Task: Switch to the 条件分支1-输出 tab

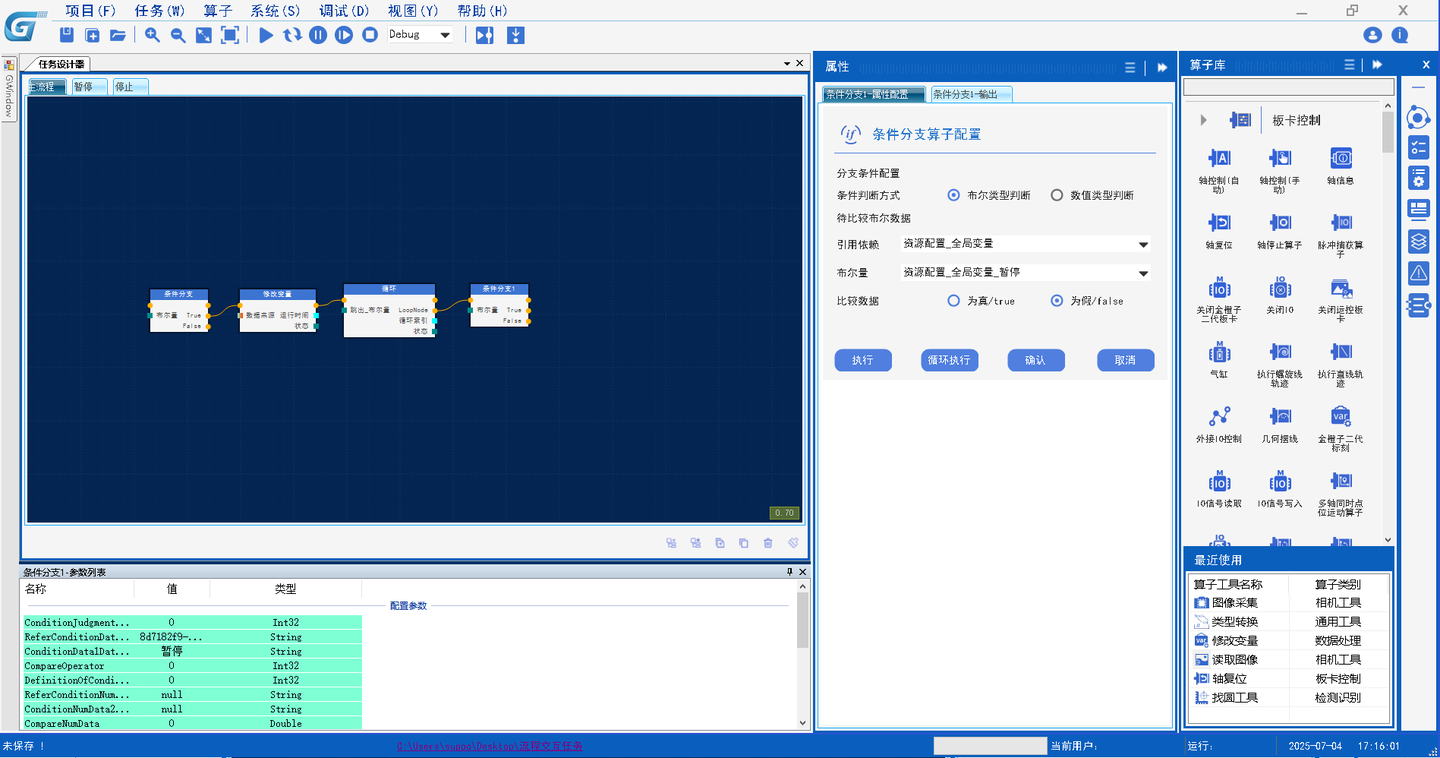Action: [x=971, y=94]
